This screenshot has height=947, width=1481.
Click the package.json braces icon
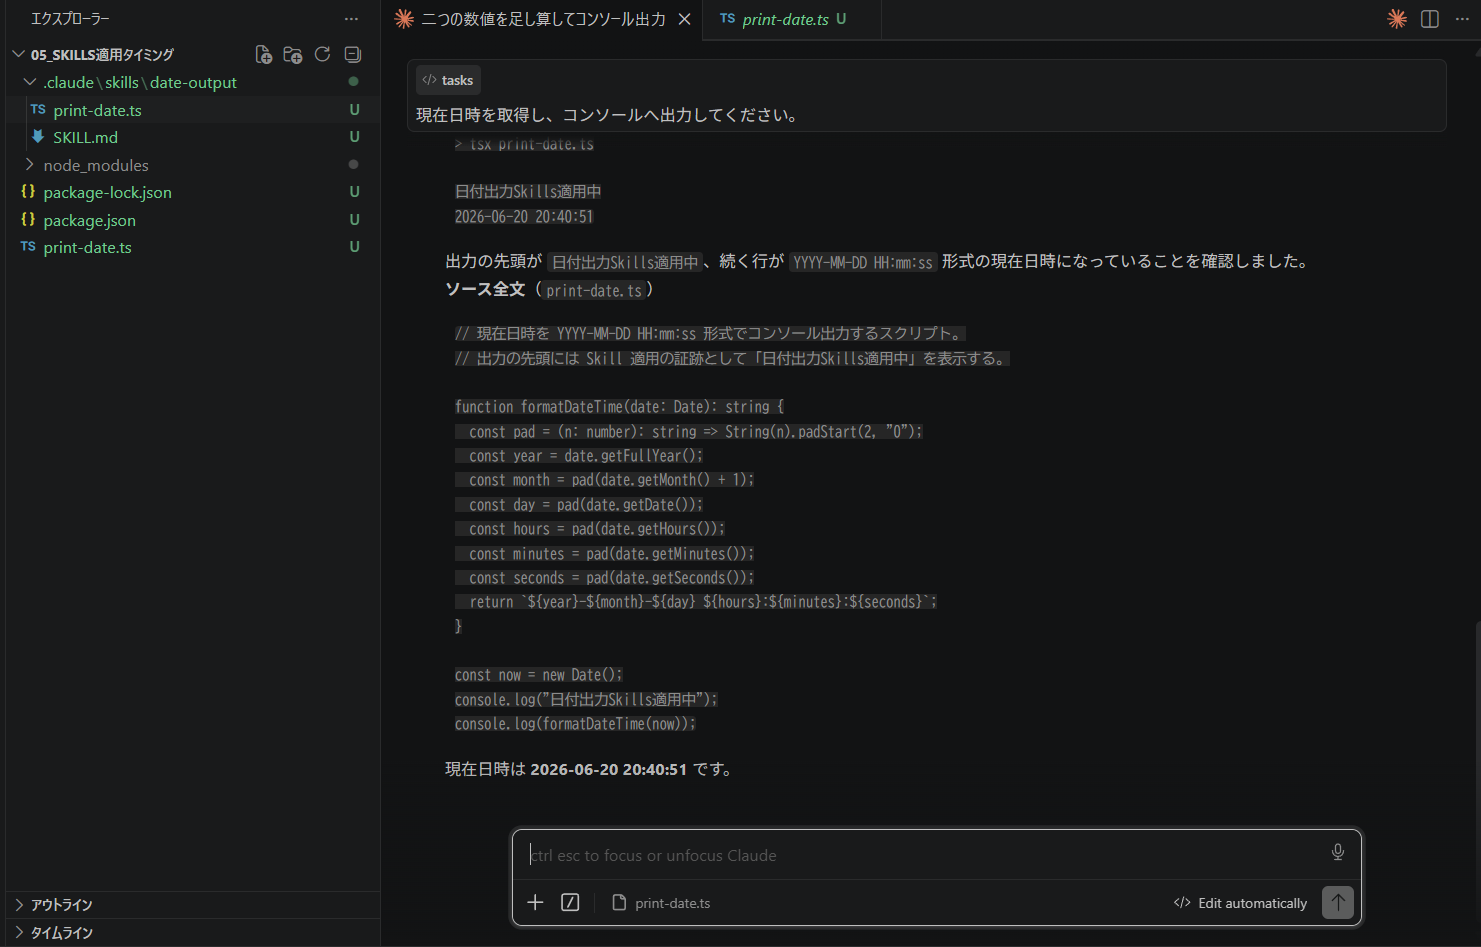28,220
